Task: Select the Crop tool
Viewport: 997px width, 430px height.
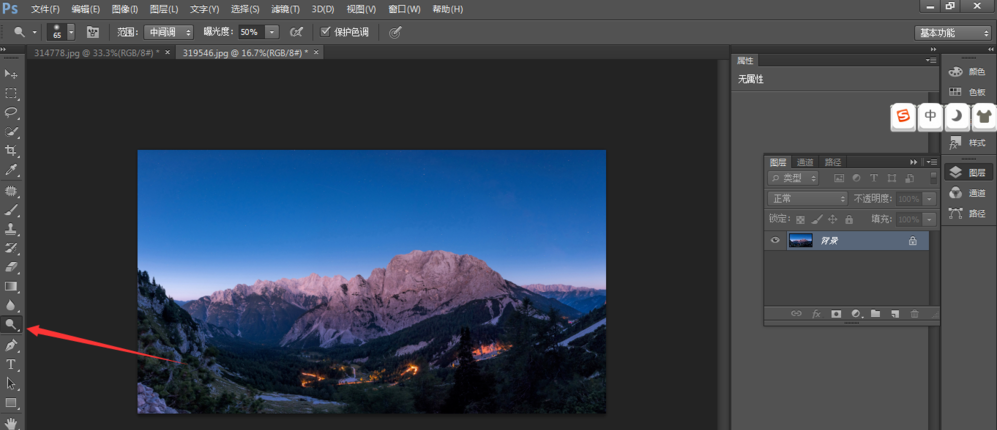Action: [x=12, y=150]
